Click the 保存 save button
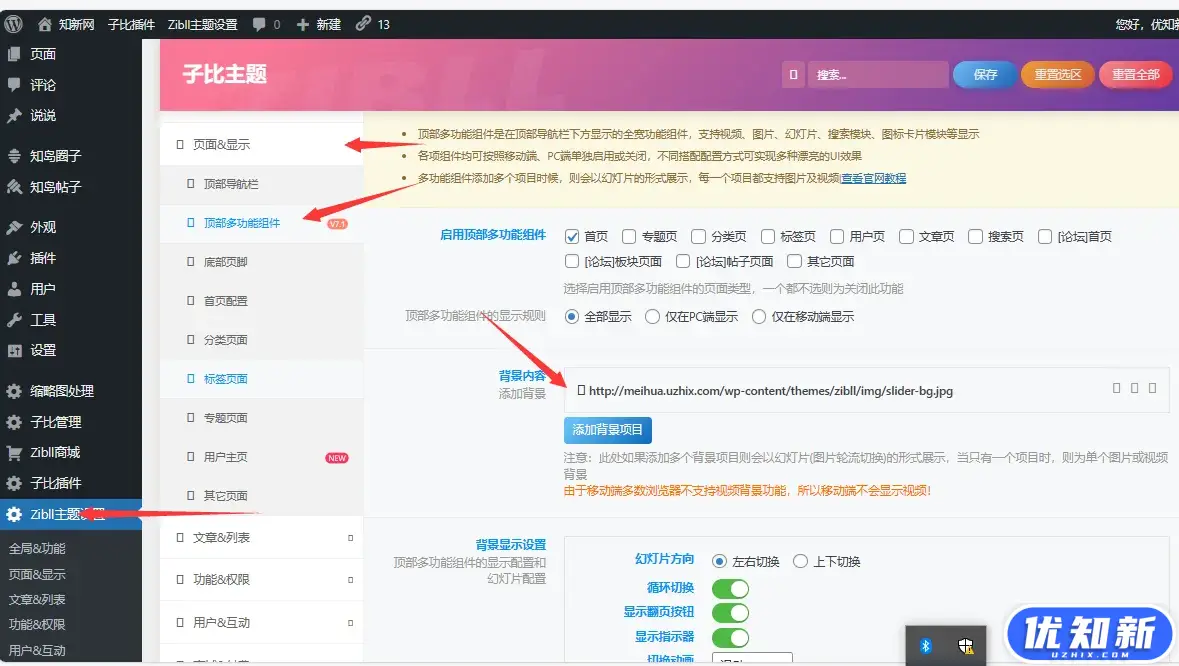Viewport: 1179px width, 666px height. click(985, 75)
